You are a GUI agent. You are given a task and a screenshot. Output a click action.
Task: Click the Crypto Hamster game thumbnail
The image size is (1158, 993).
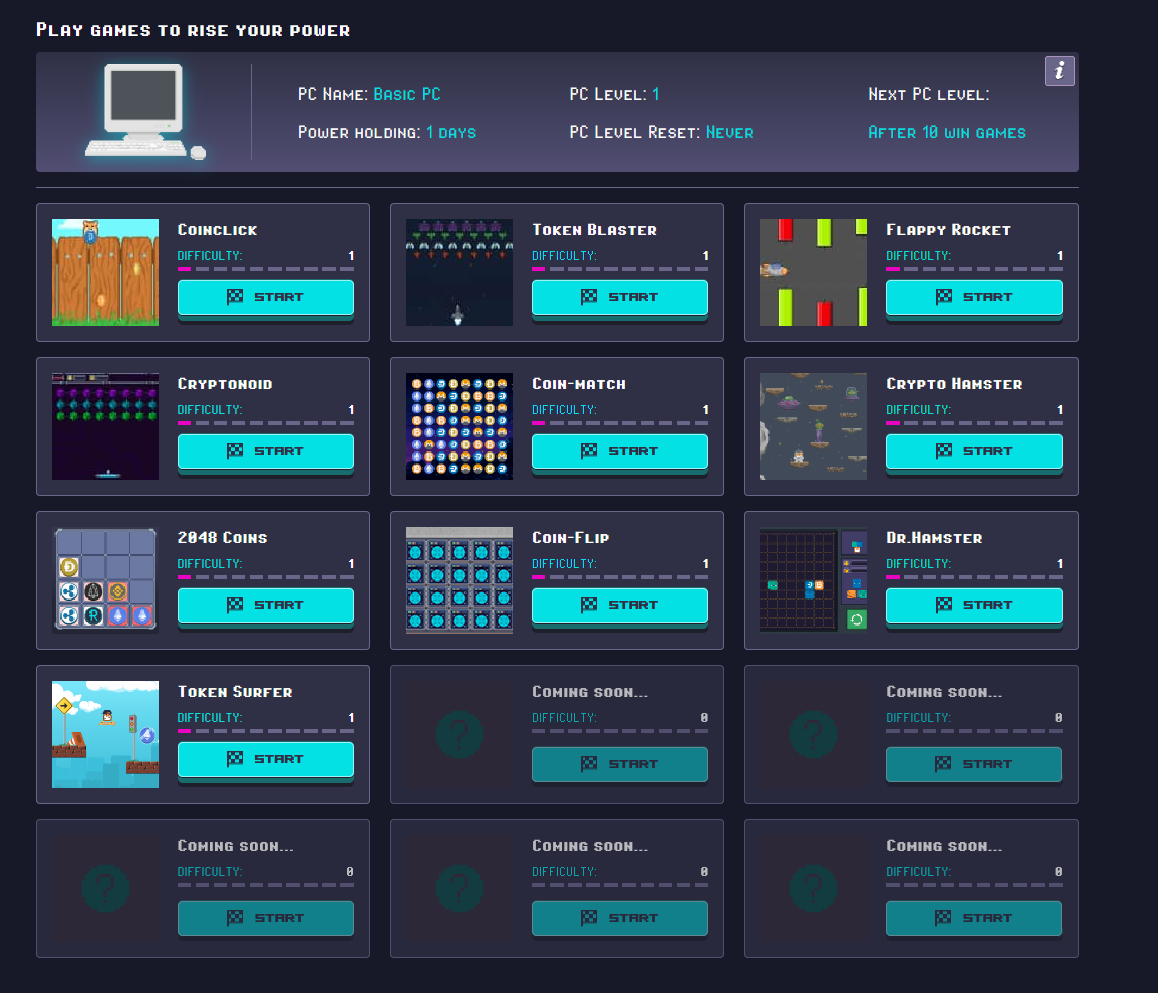(813, 427)
